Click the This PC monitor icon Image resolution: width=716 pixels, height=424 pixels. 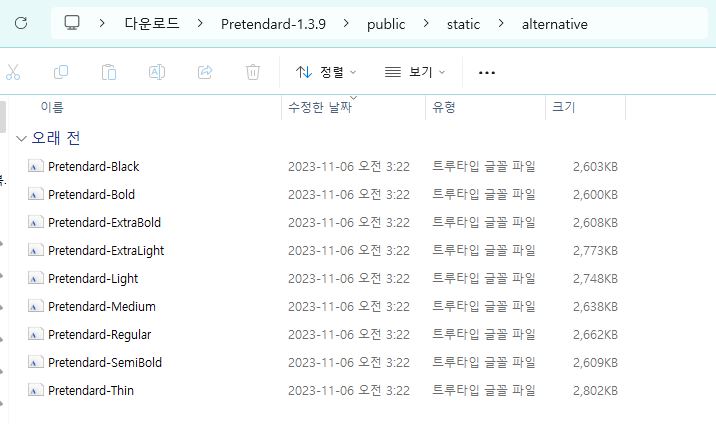(72, 23)
